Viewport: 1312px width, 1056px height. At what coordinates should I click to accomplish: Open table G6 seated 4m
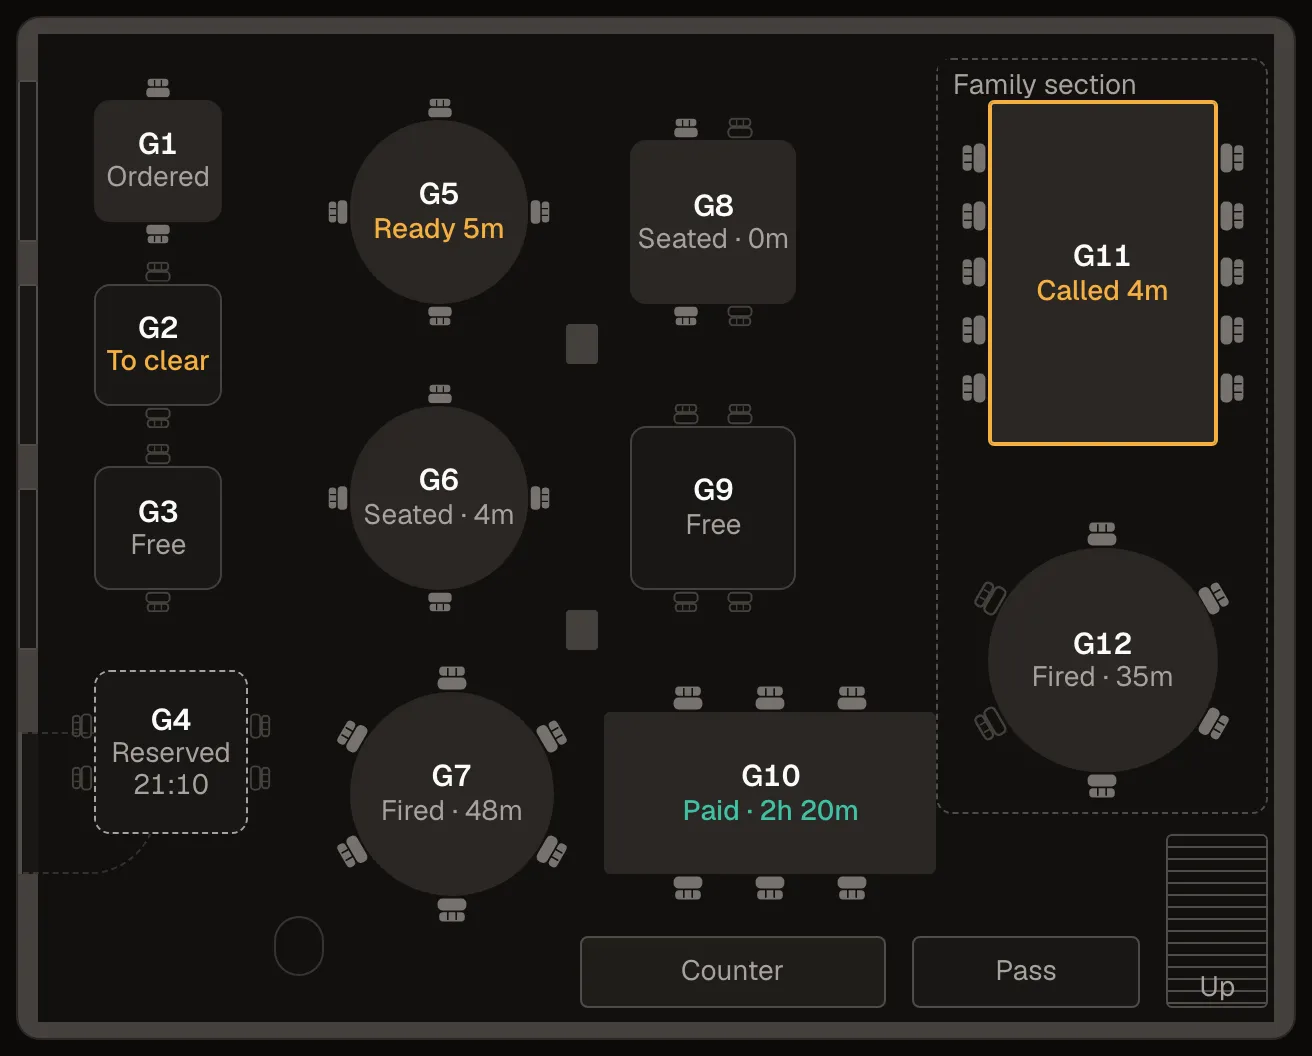[x=439, y=498]
